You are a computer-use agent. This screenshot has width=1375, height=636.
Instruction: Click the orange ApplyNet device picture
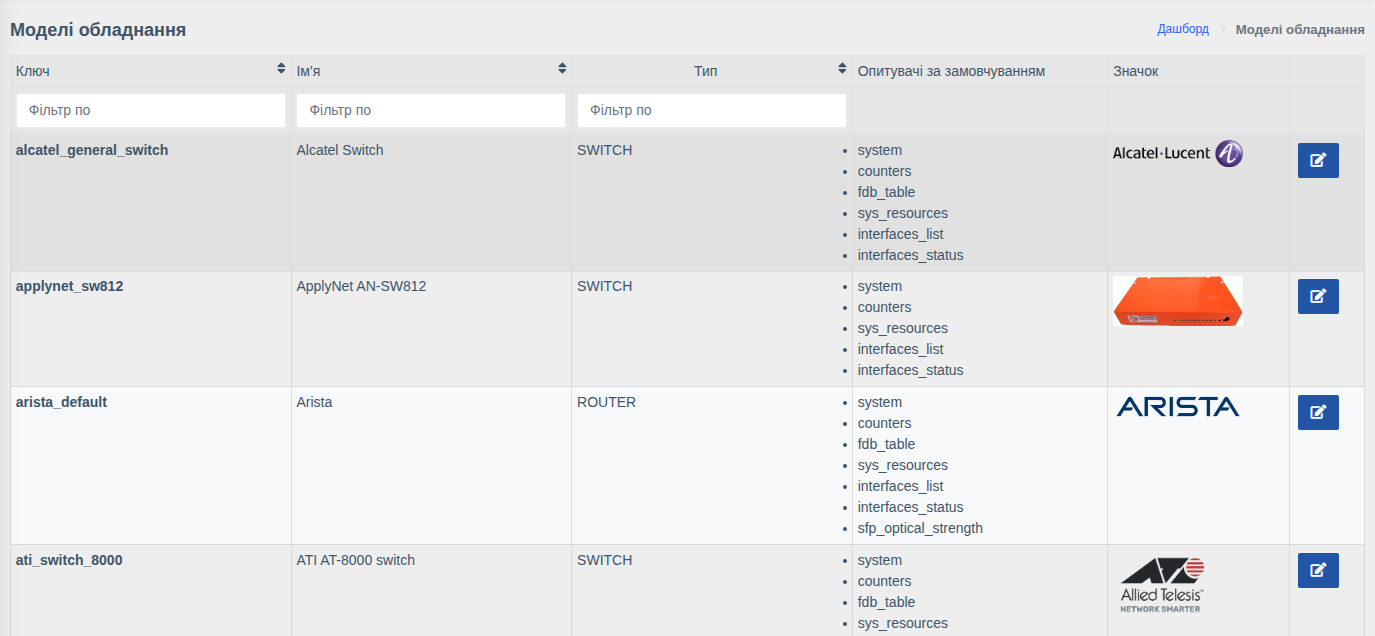pyautogui.click(x=1178, y=301)
